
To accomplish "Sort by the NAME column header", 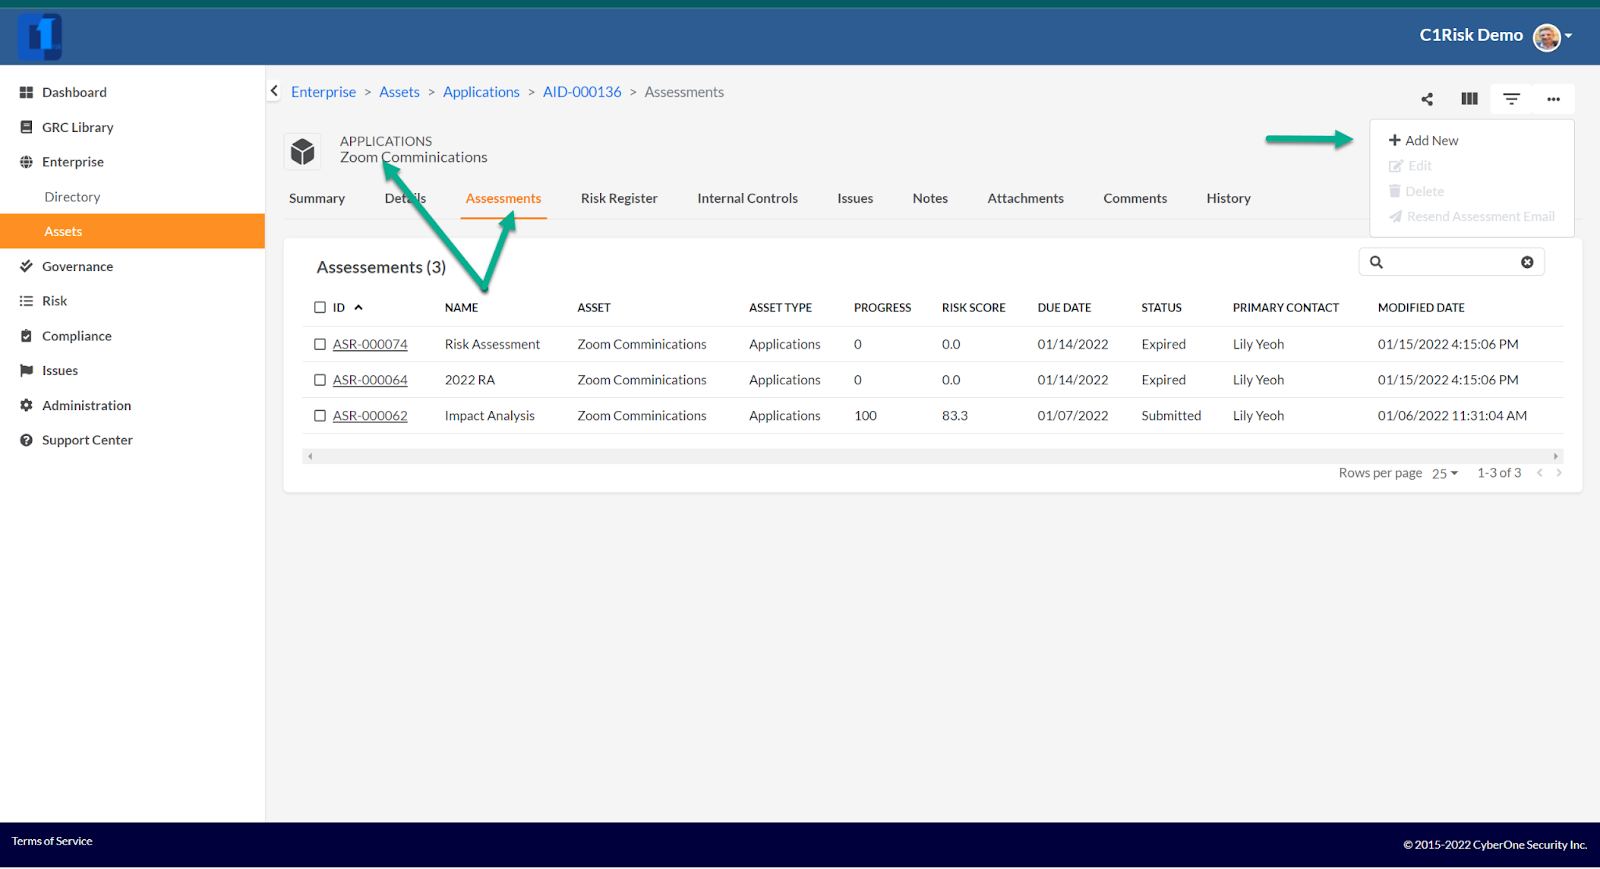I will pos(461,308).
